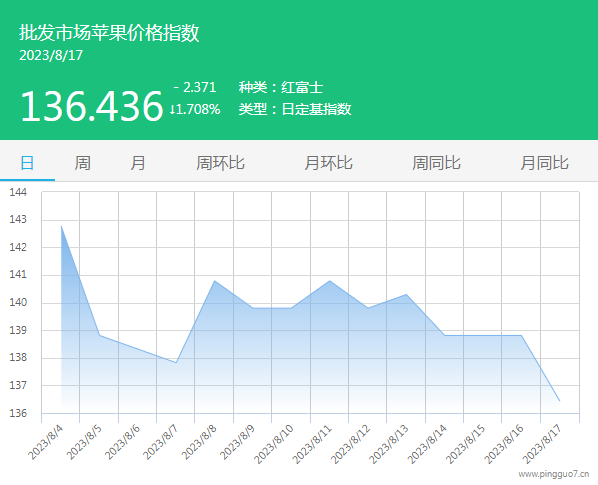
Task: Open the 月同比 tab
Action: coord(545,163)
